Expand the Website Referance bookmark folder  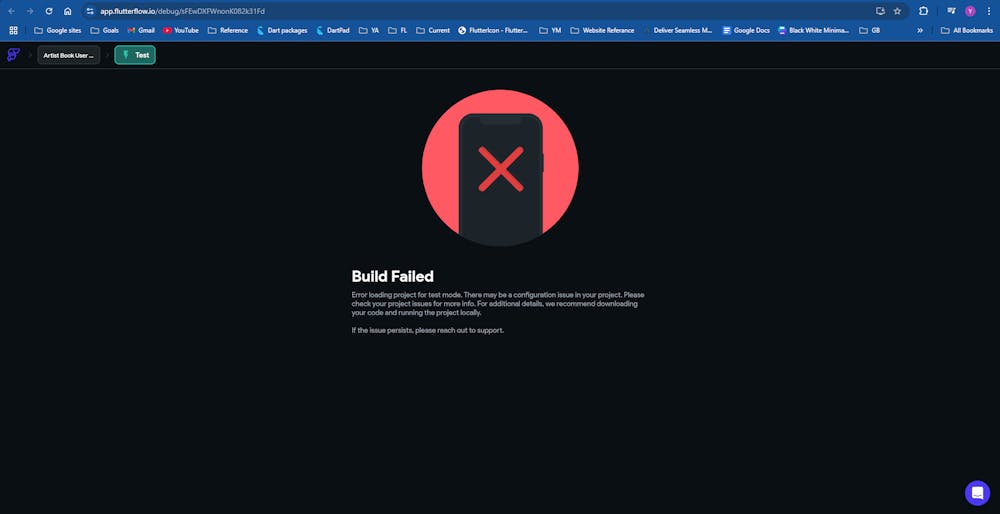pos(602,31)
